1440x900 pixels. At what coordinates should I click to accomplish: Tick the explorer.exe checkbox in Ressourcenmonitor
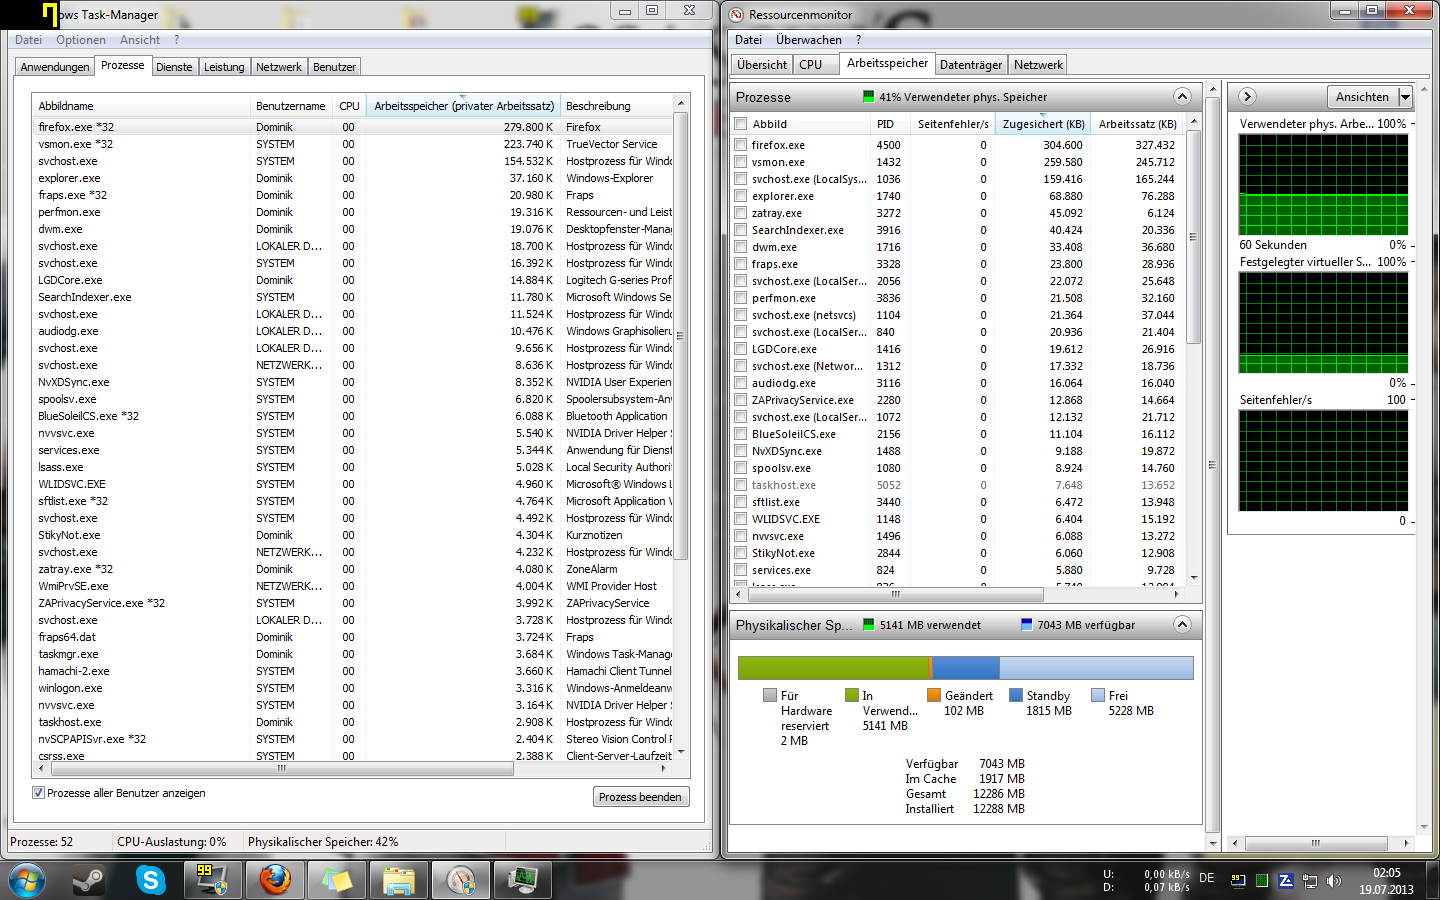coord(741,196)
